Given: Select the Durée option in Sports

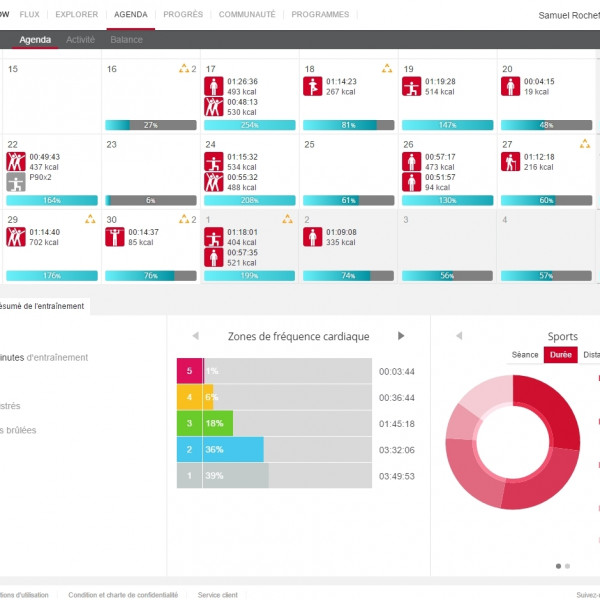Looking at the screenshot, I should point(561,355).
